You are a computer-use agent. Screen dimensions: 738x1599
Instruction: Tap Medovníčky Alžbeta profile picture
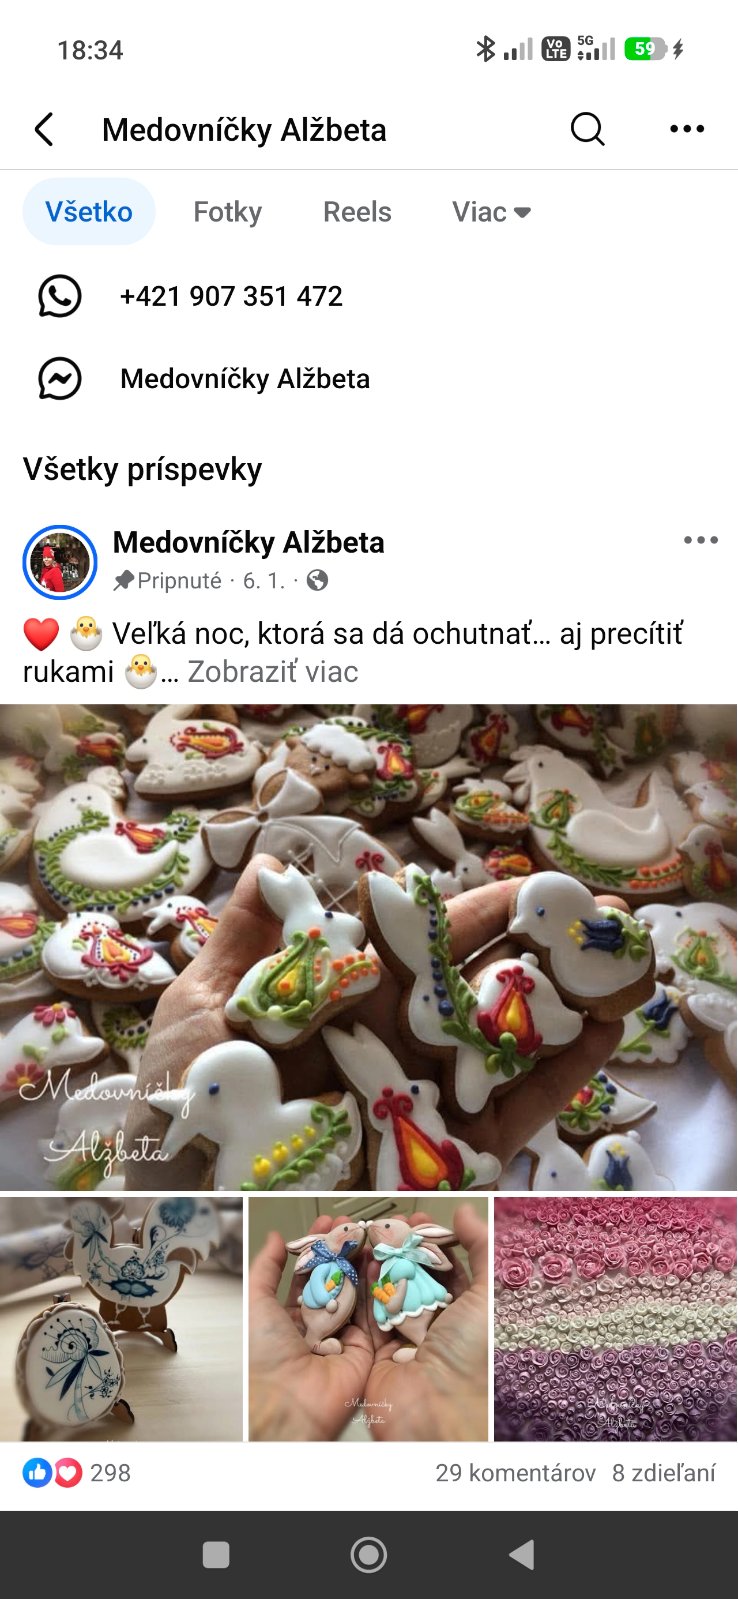[x=60, y=562]
